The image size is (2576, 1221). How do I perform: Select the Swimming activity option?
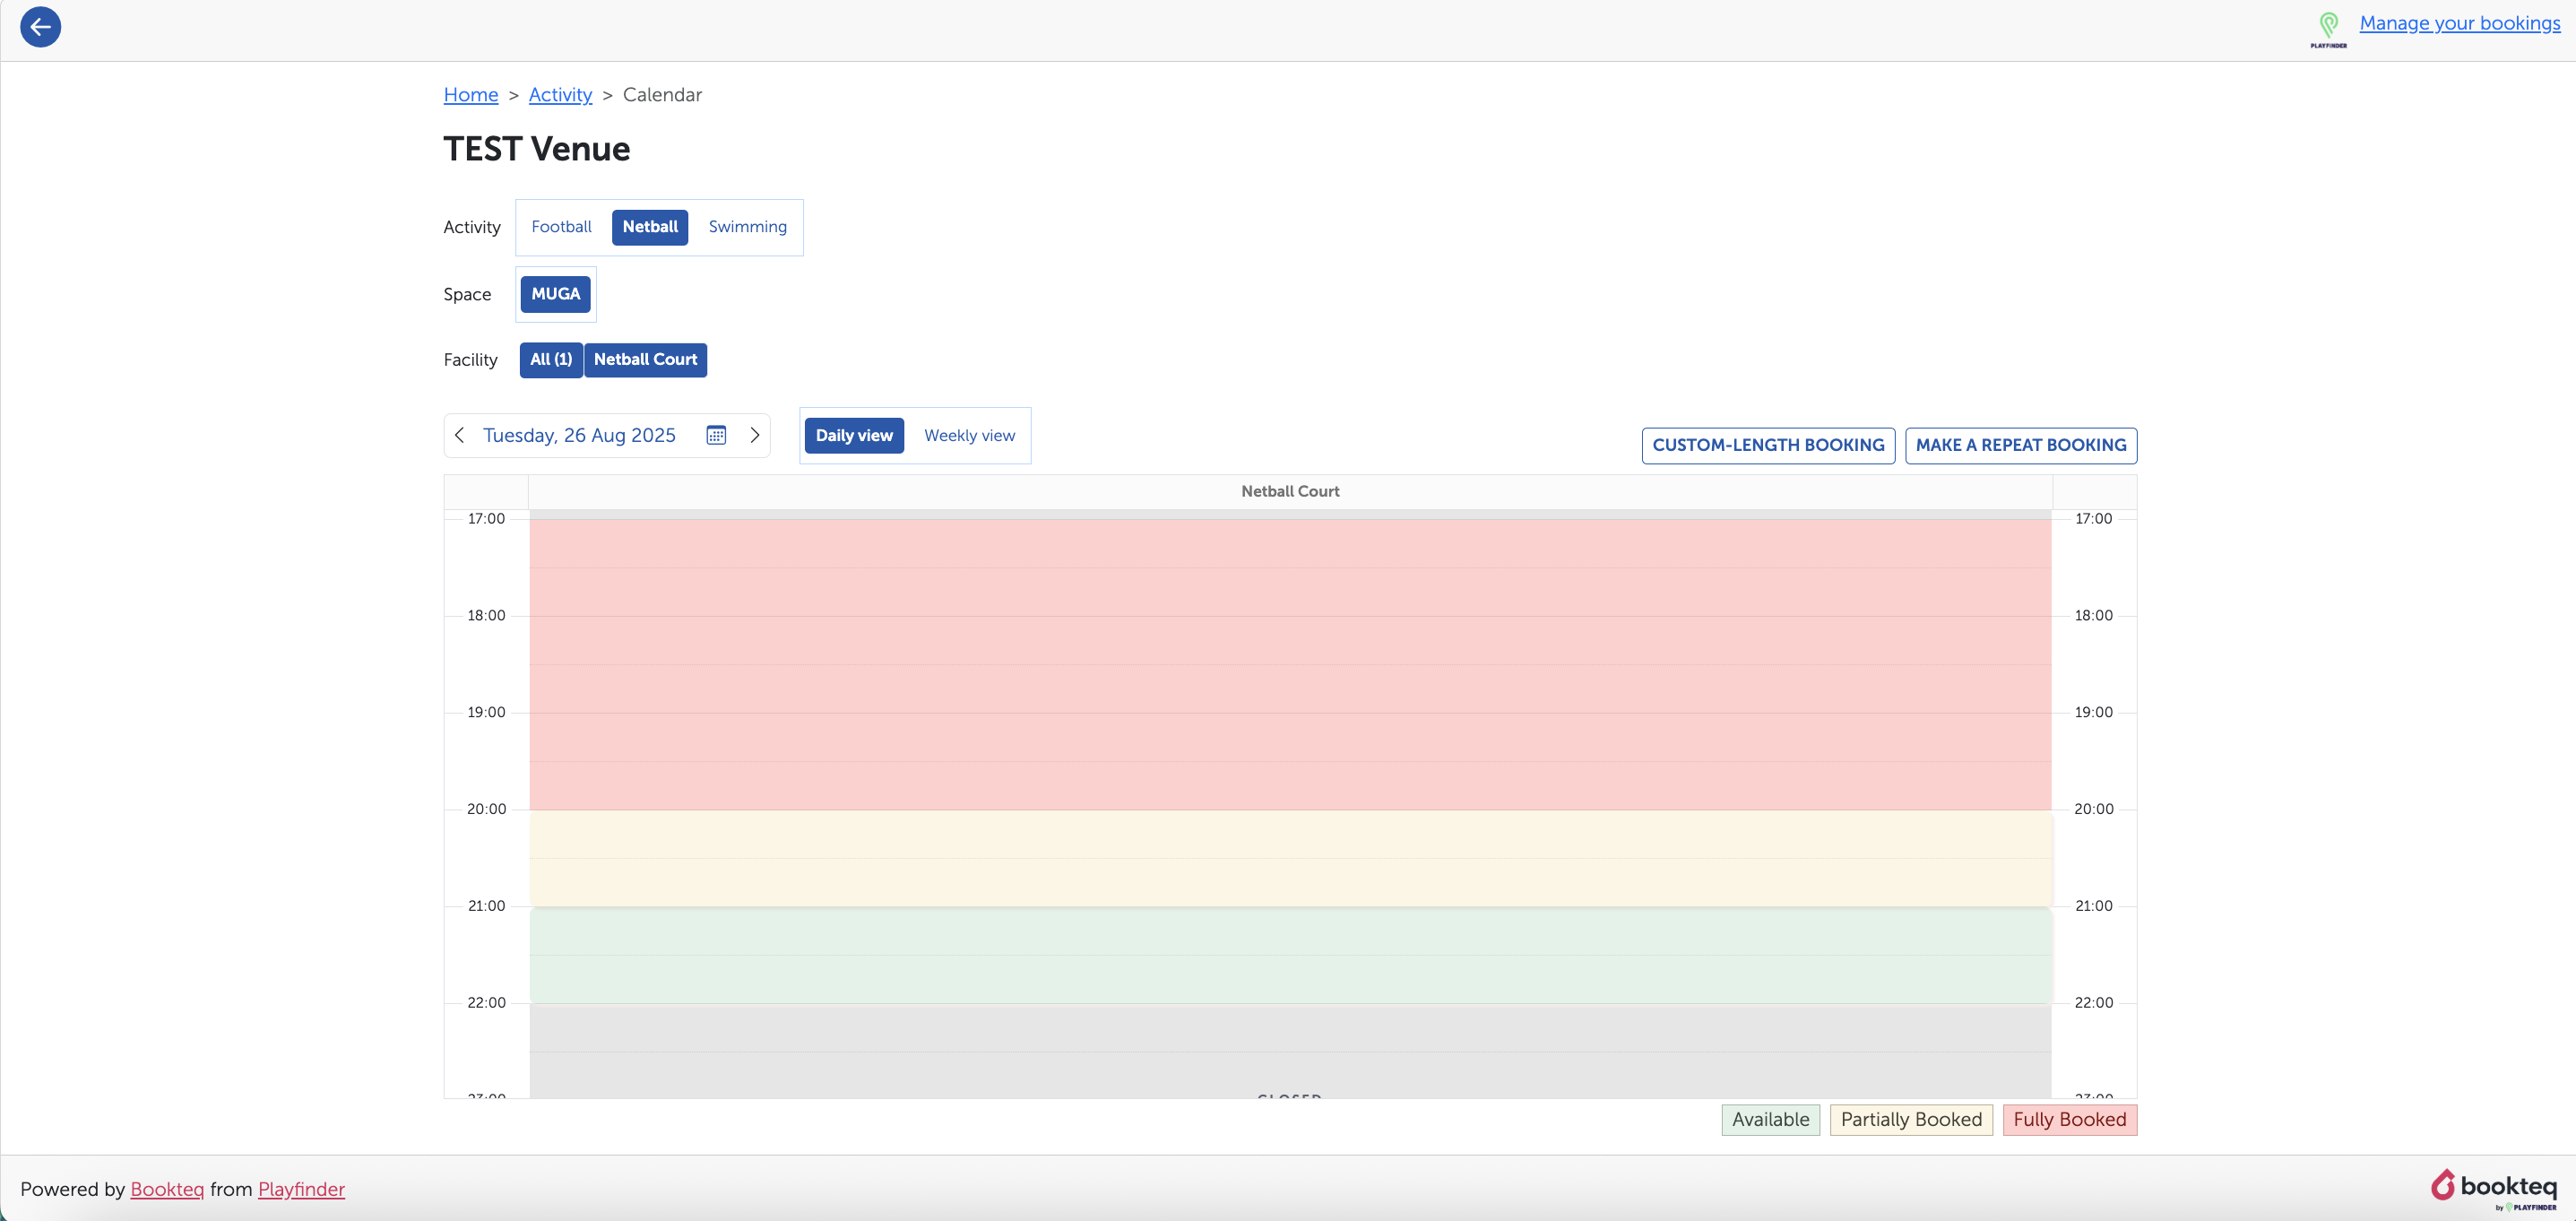(x=747, y=227)
